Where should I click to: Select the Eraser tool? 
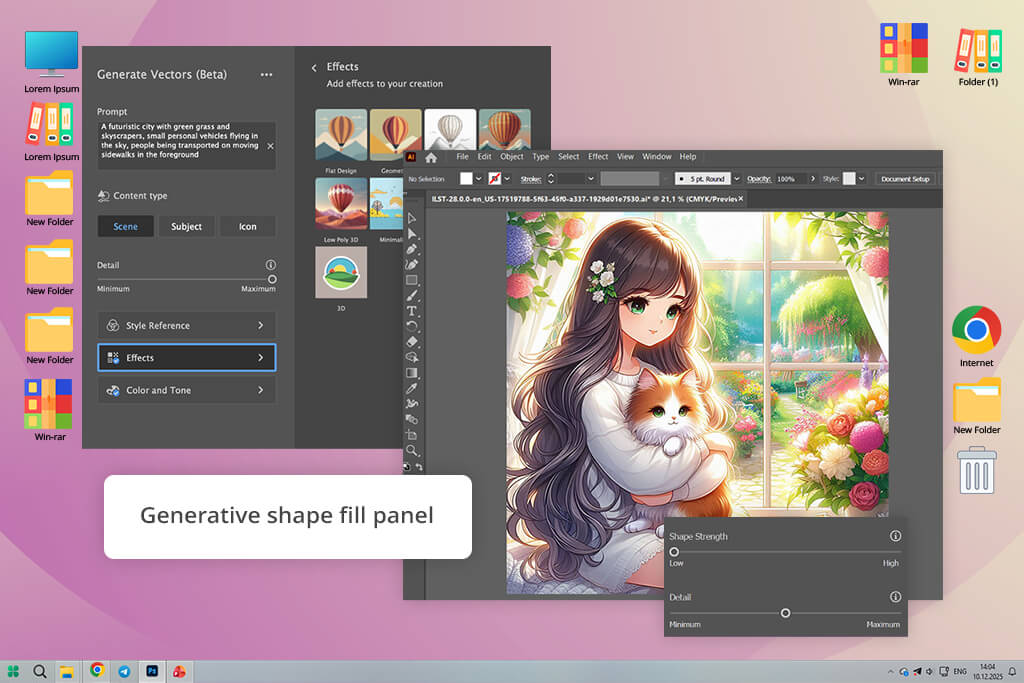tap(412, 342)
